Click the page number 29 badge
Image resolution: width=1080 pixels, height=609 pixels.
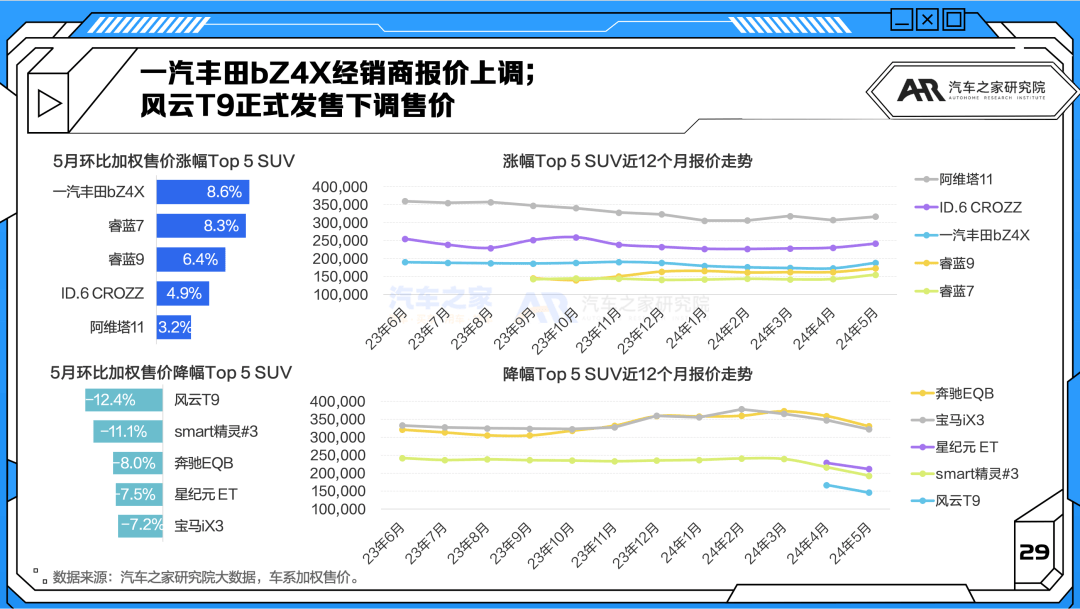click(x=1034, y=552)
